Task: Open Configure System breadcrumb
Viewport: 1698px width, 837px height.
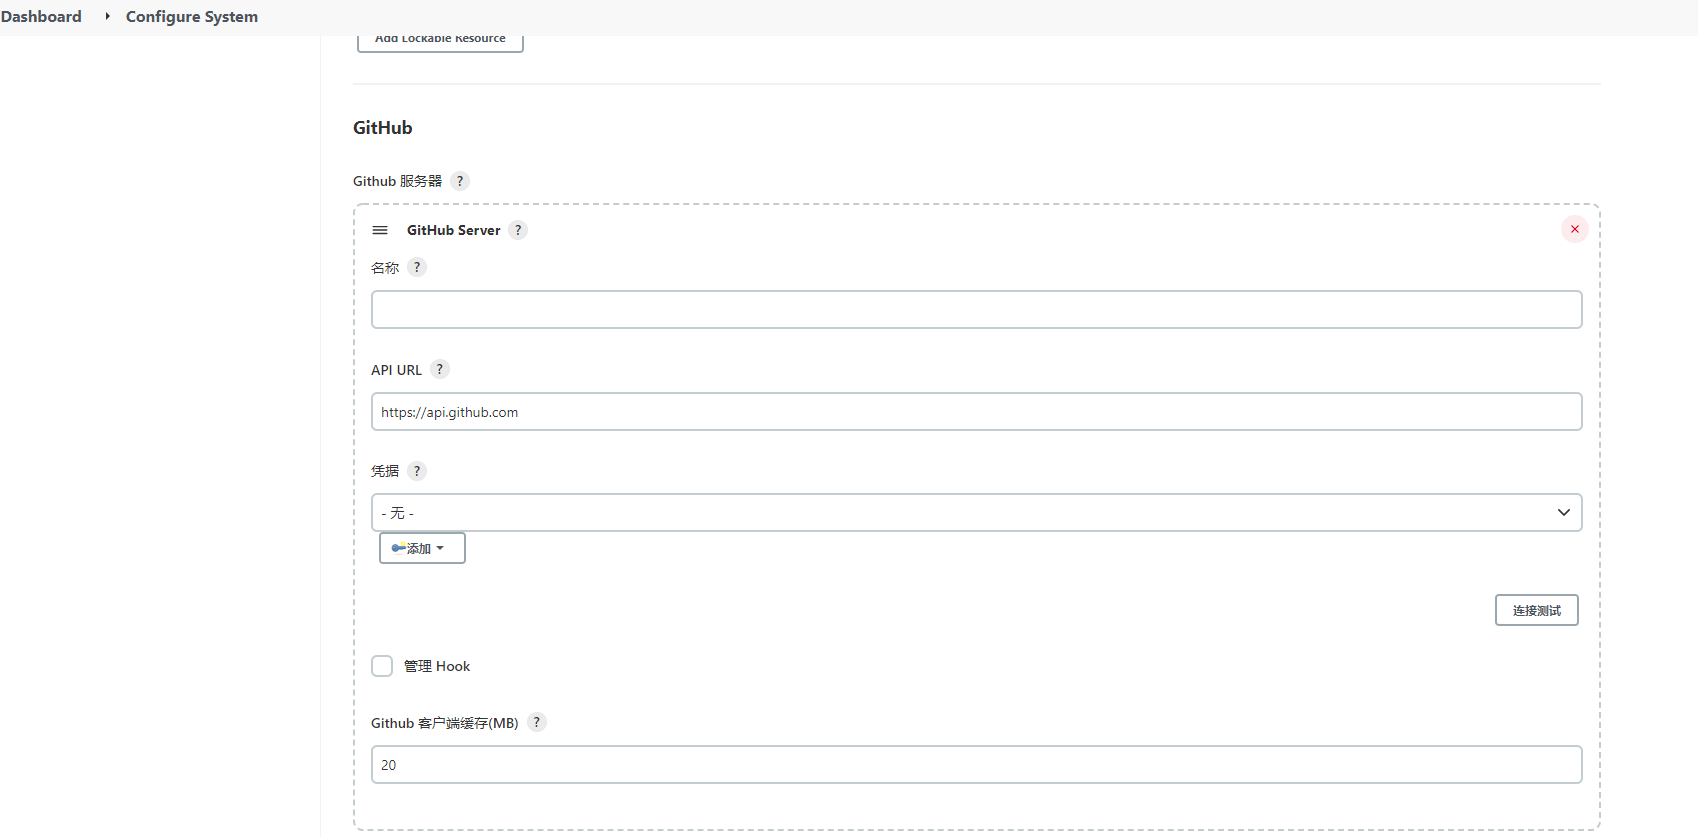Action: (x=192, y=17)
